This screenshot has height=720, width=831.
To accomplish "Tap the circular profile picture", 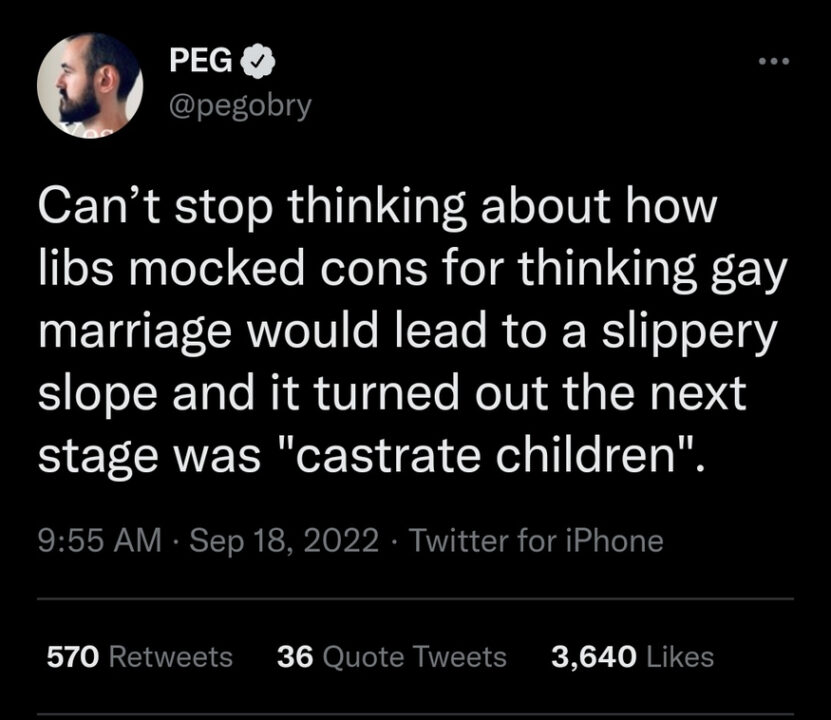I will click(90, 85).
